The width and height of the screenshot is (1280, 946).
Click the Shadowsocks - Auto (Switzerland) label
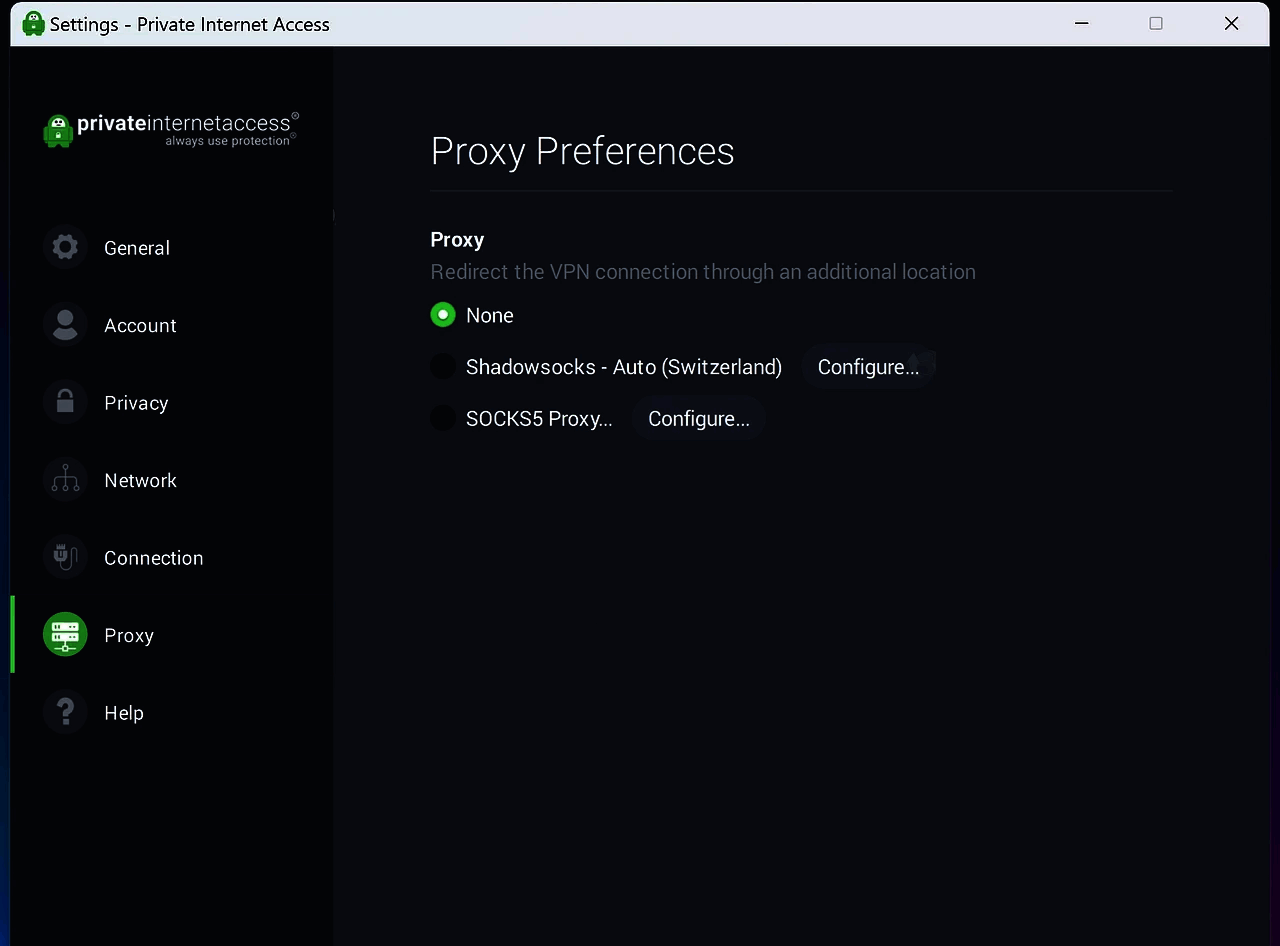point(624,367)
